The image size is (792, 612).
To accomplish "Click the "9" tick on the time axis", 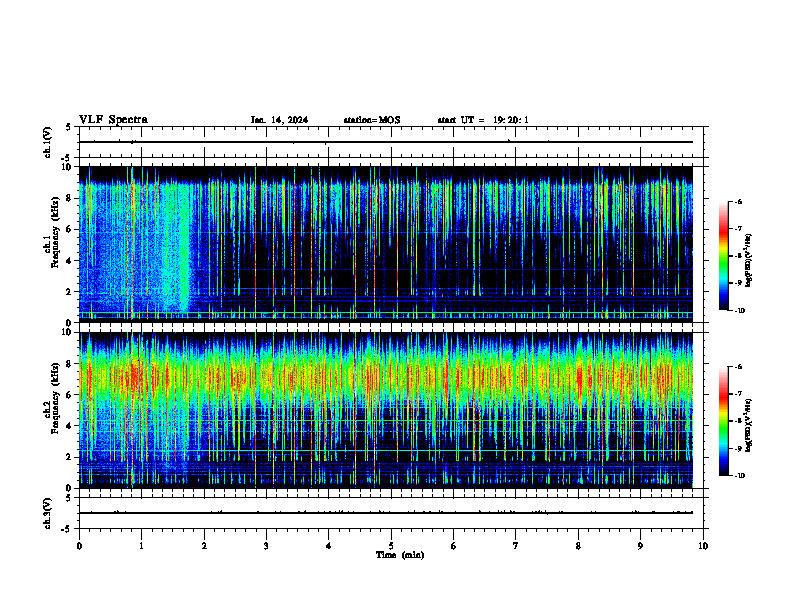I will [x=640, y=546].
